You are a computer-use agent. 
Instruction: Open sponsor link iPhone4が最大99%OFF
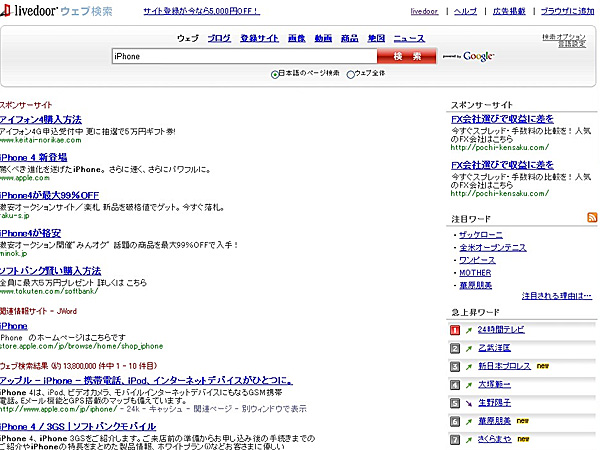pyautogui.click(x=49, y=196)
